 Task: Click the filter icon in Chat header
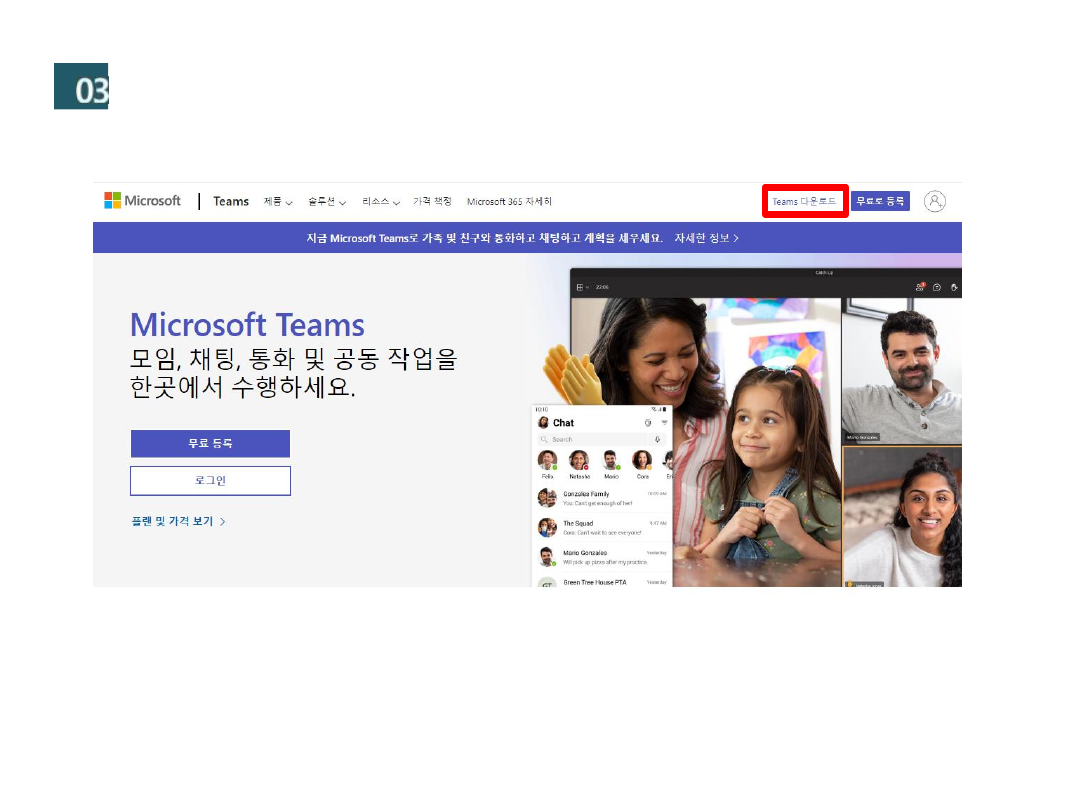(664, 423)
